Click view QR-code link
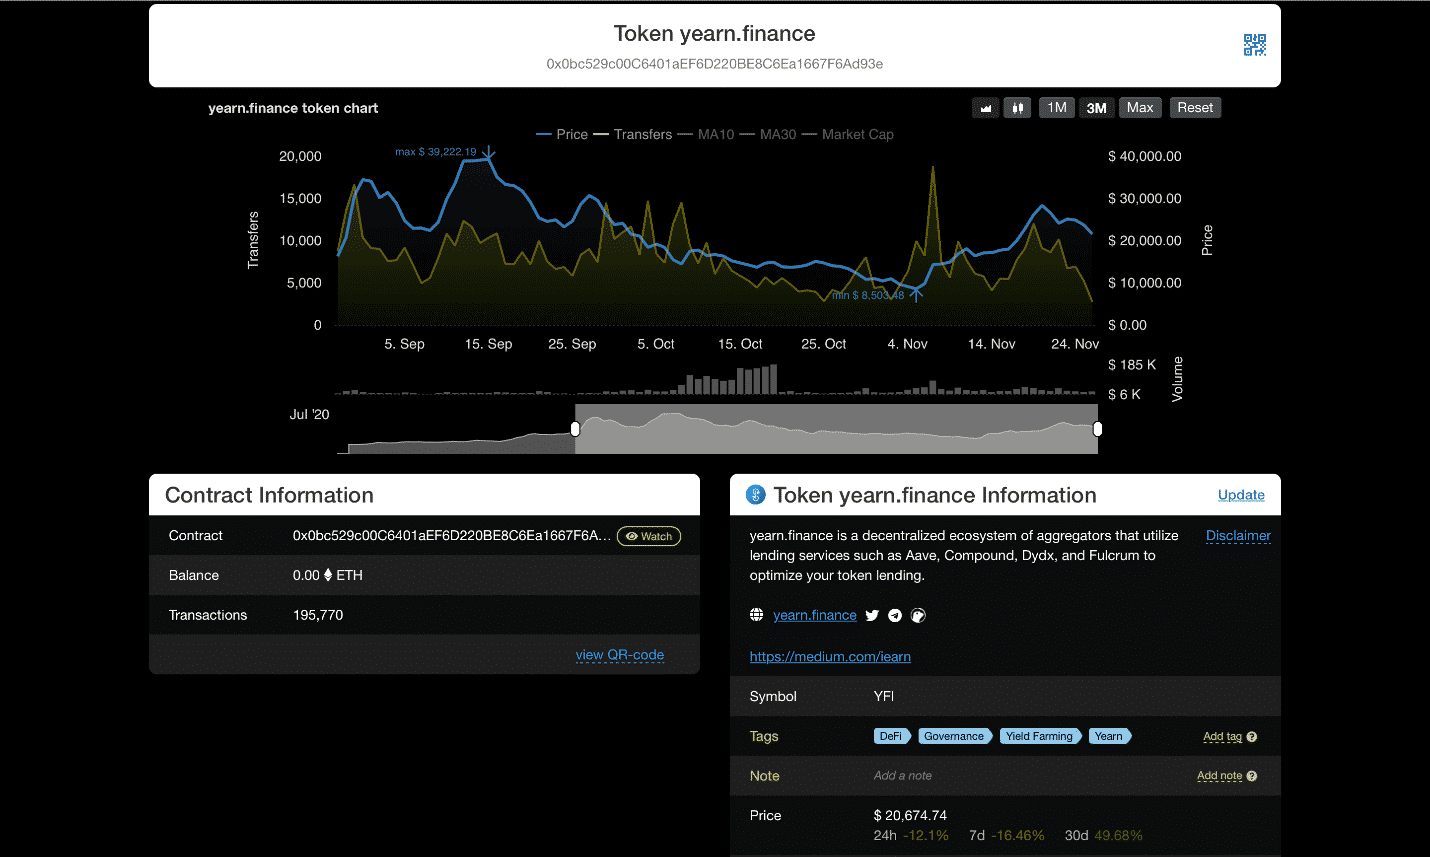The width and height of the screenshot is (1430, 857). [620, 655]
